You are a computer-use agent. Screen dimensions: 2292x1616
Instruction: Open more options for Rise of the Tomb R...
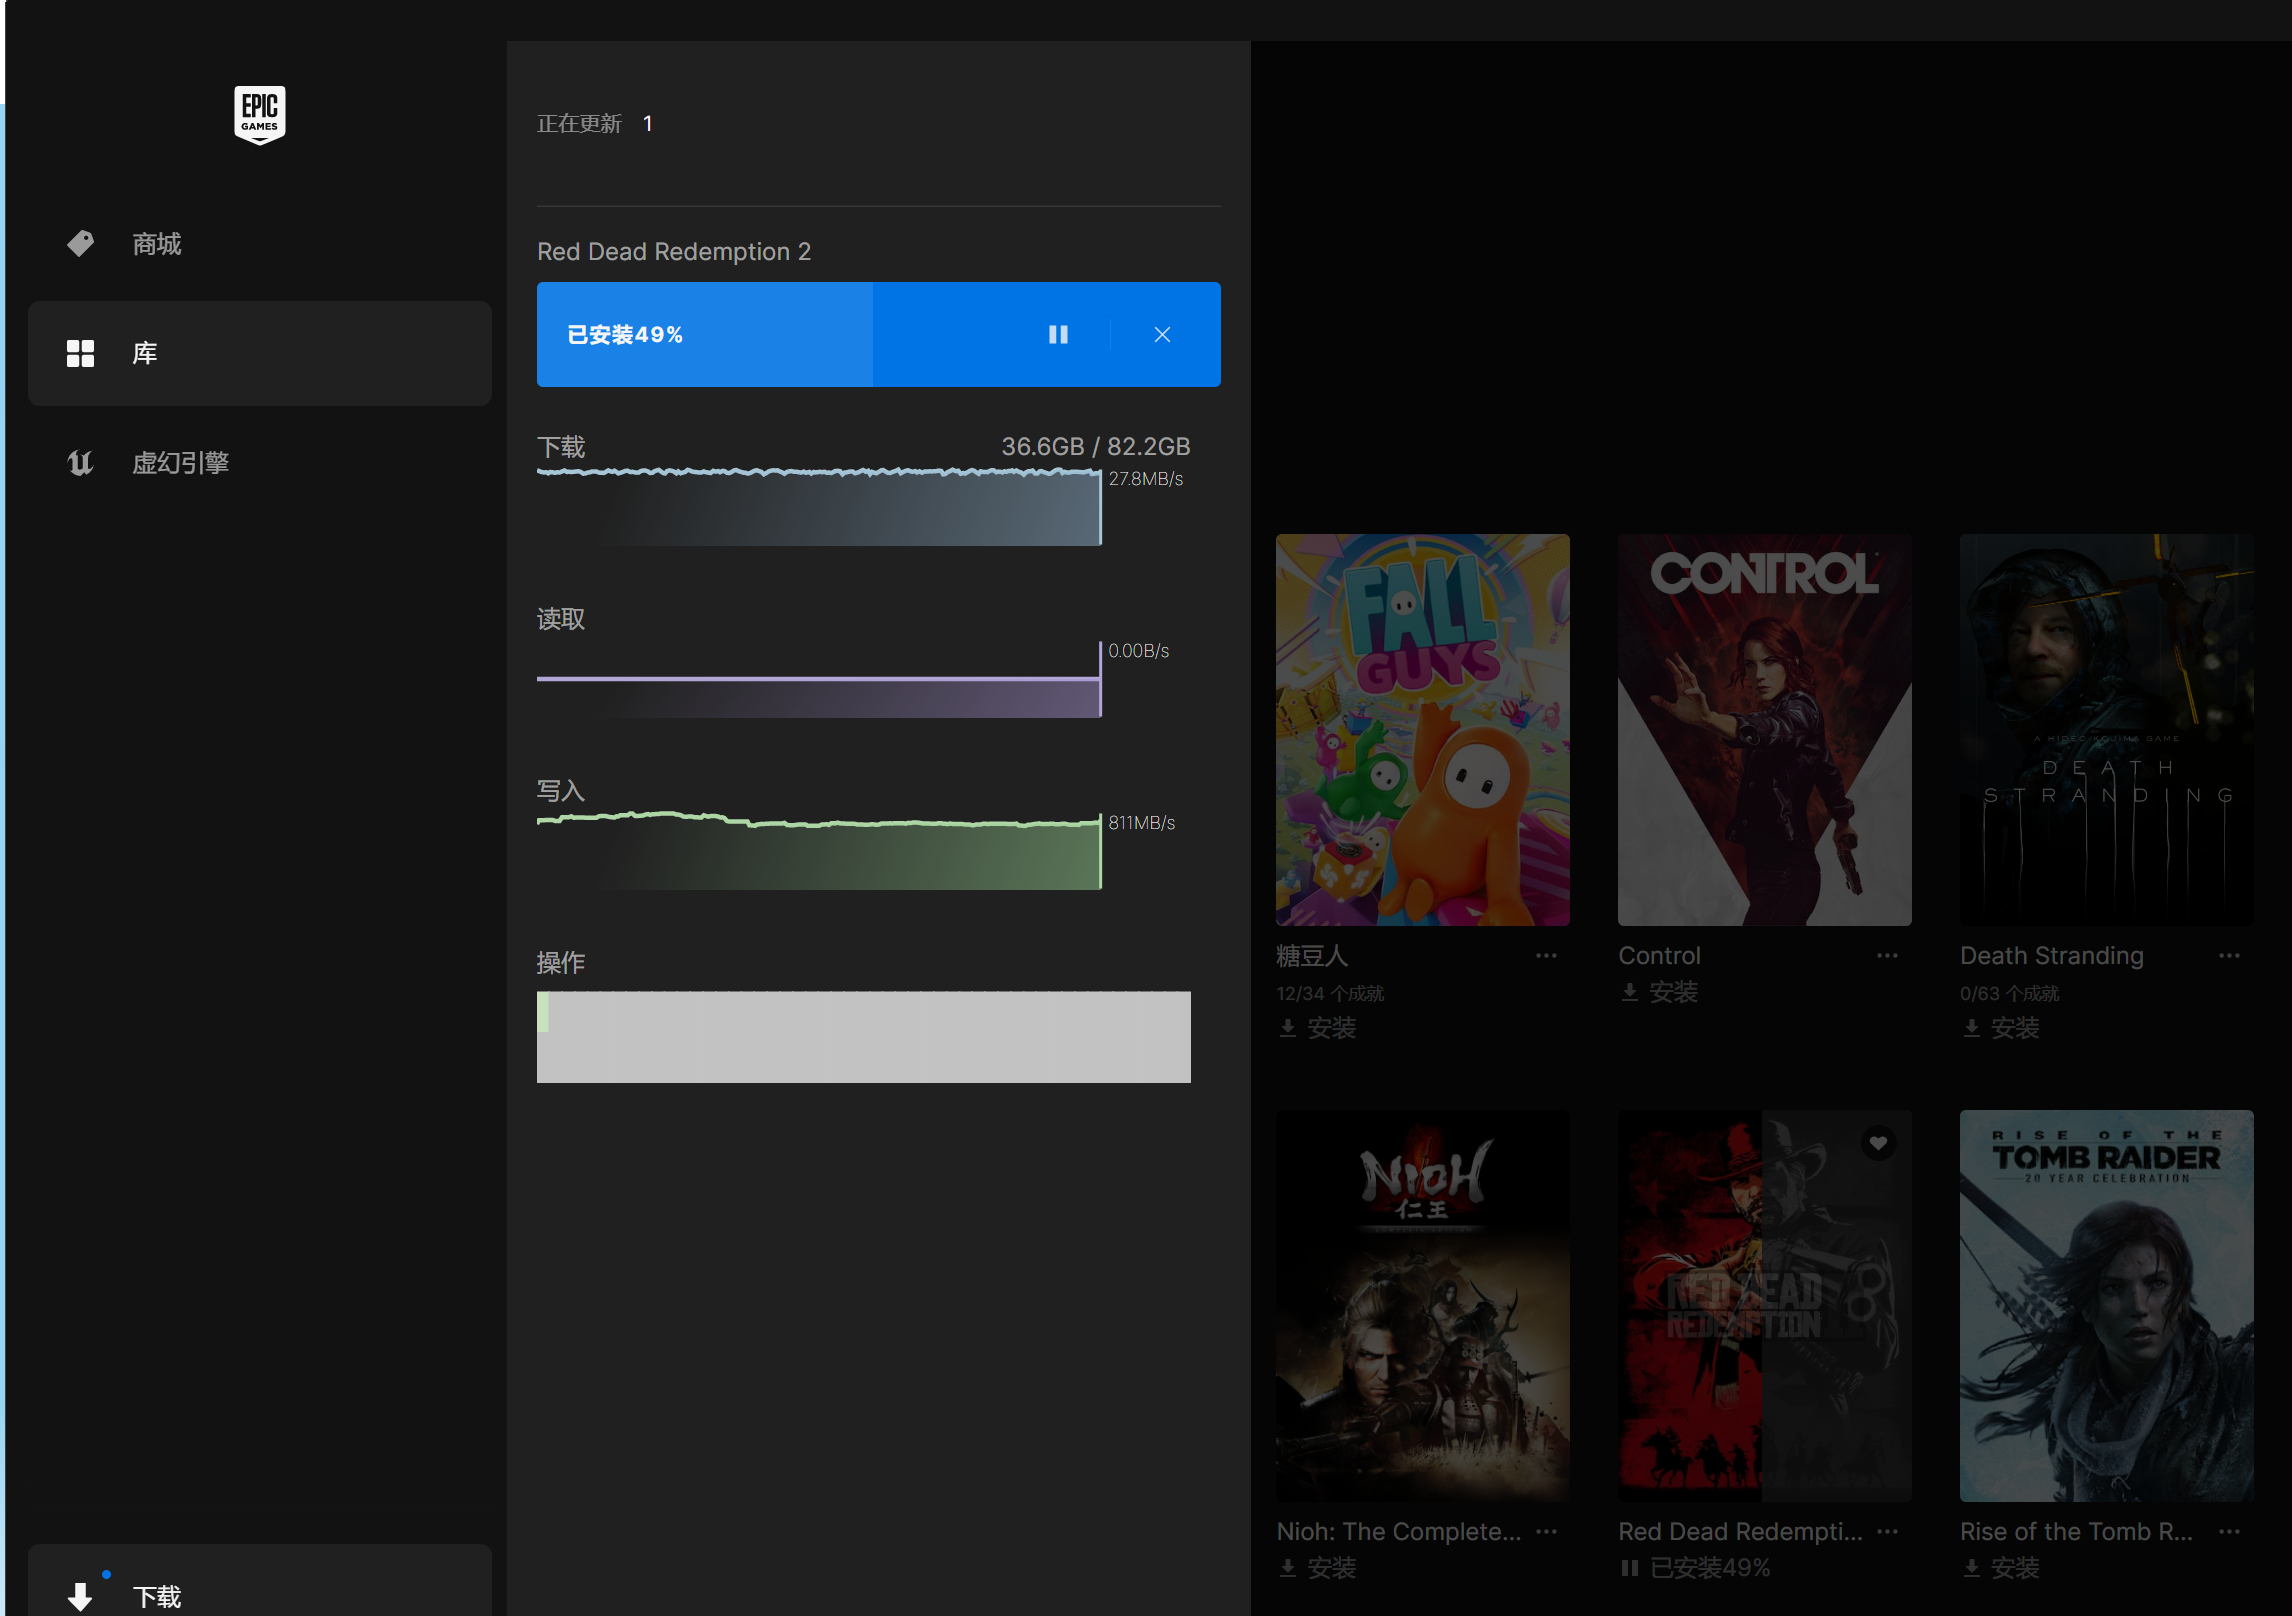[2230, 1532]
